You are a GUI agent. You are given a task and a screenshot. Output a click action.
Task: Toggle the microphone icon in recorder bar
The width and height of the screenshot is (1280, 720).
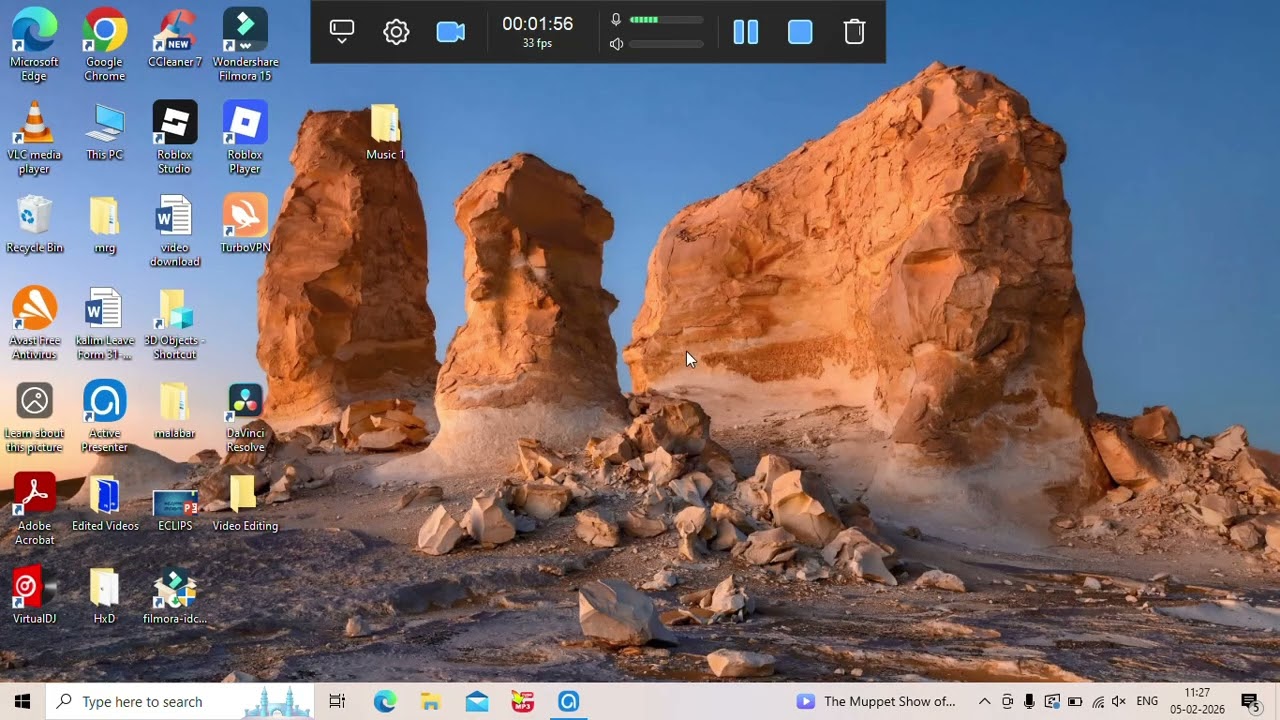point(616,20)
